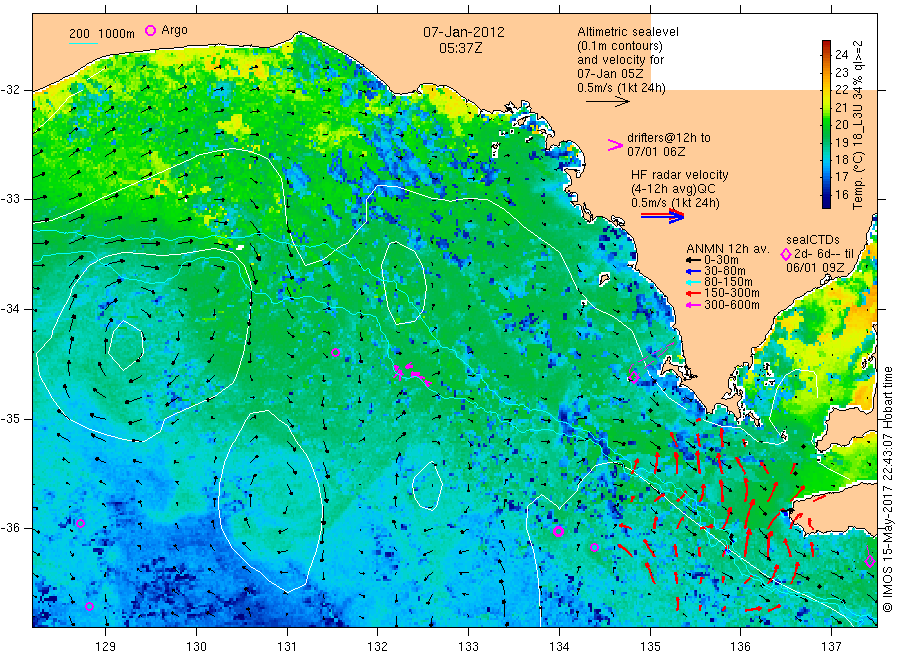Screen dimensions: 900x660
Task: Click the 135 longitude axis label
Action: tap(650, 647)
